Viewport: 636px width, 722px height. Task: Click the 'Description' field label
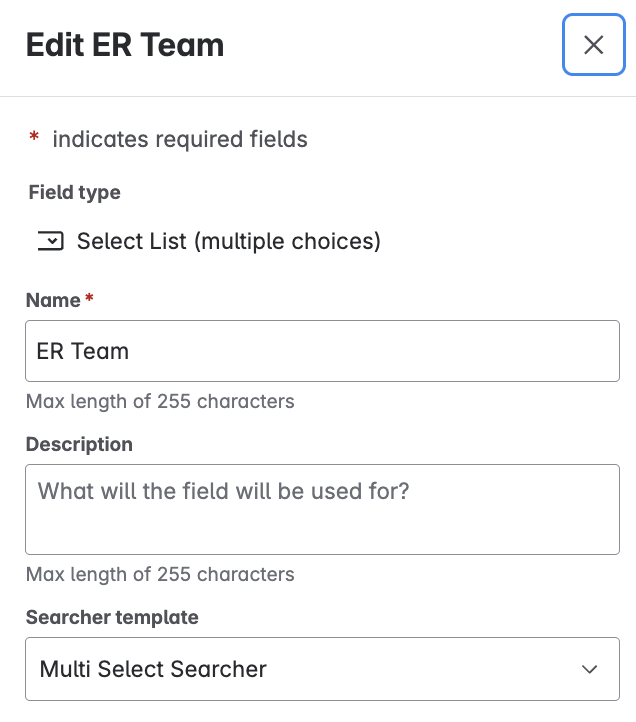pyautogui.click(x=79, y=444)
